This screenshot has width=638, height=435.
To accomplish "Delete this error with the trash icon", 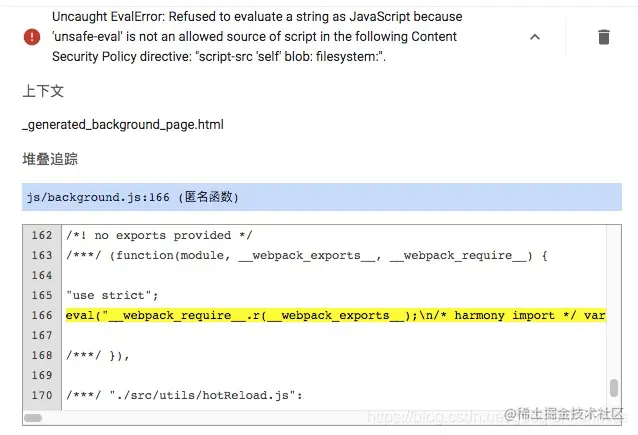I will 603,37.
